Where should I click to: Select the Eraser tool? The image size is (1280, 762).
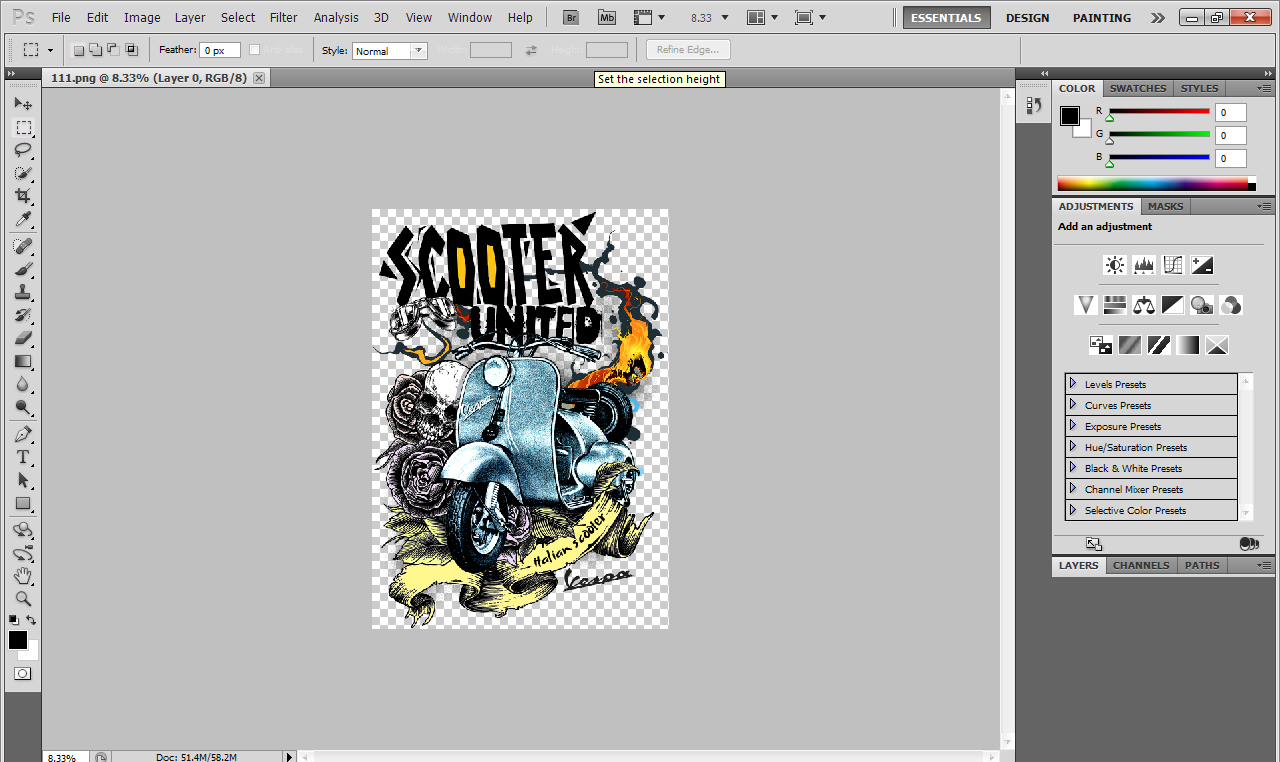23,338
